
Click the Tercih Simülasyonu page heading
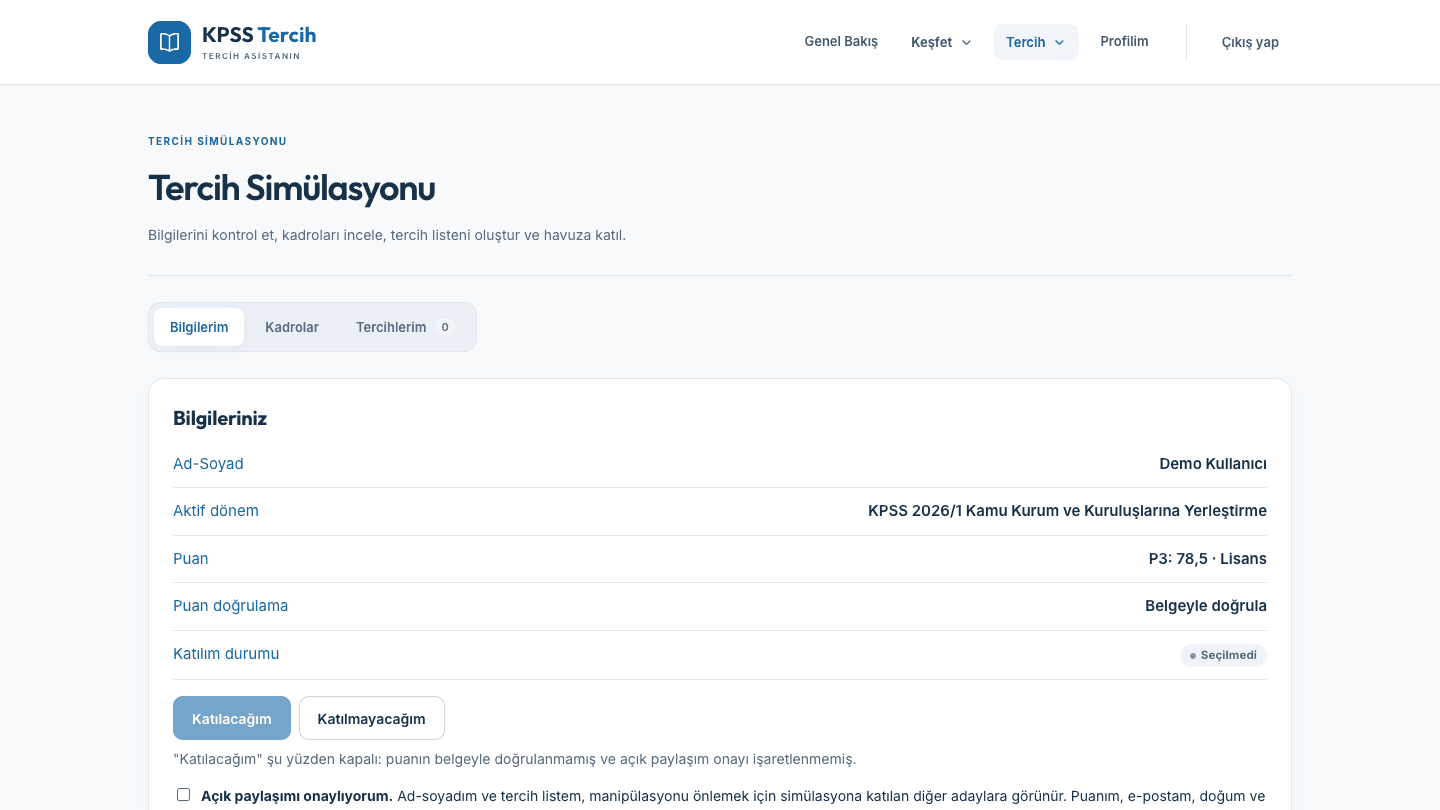tap(292, 188)
